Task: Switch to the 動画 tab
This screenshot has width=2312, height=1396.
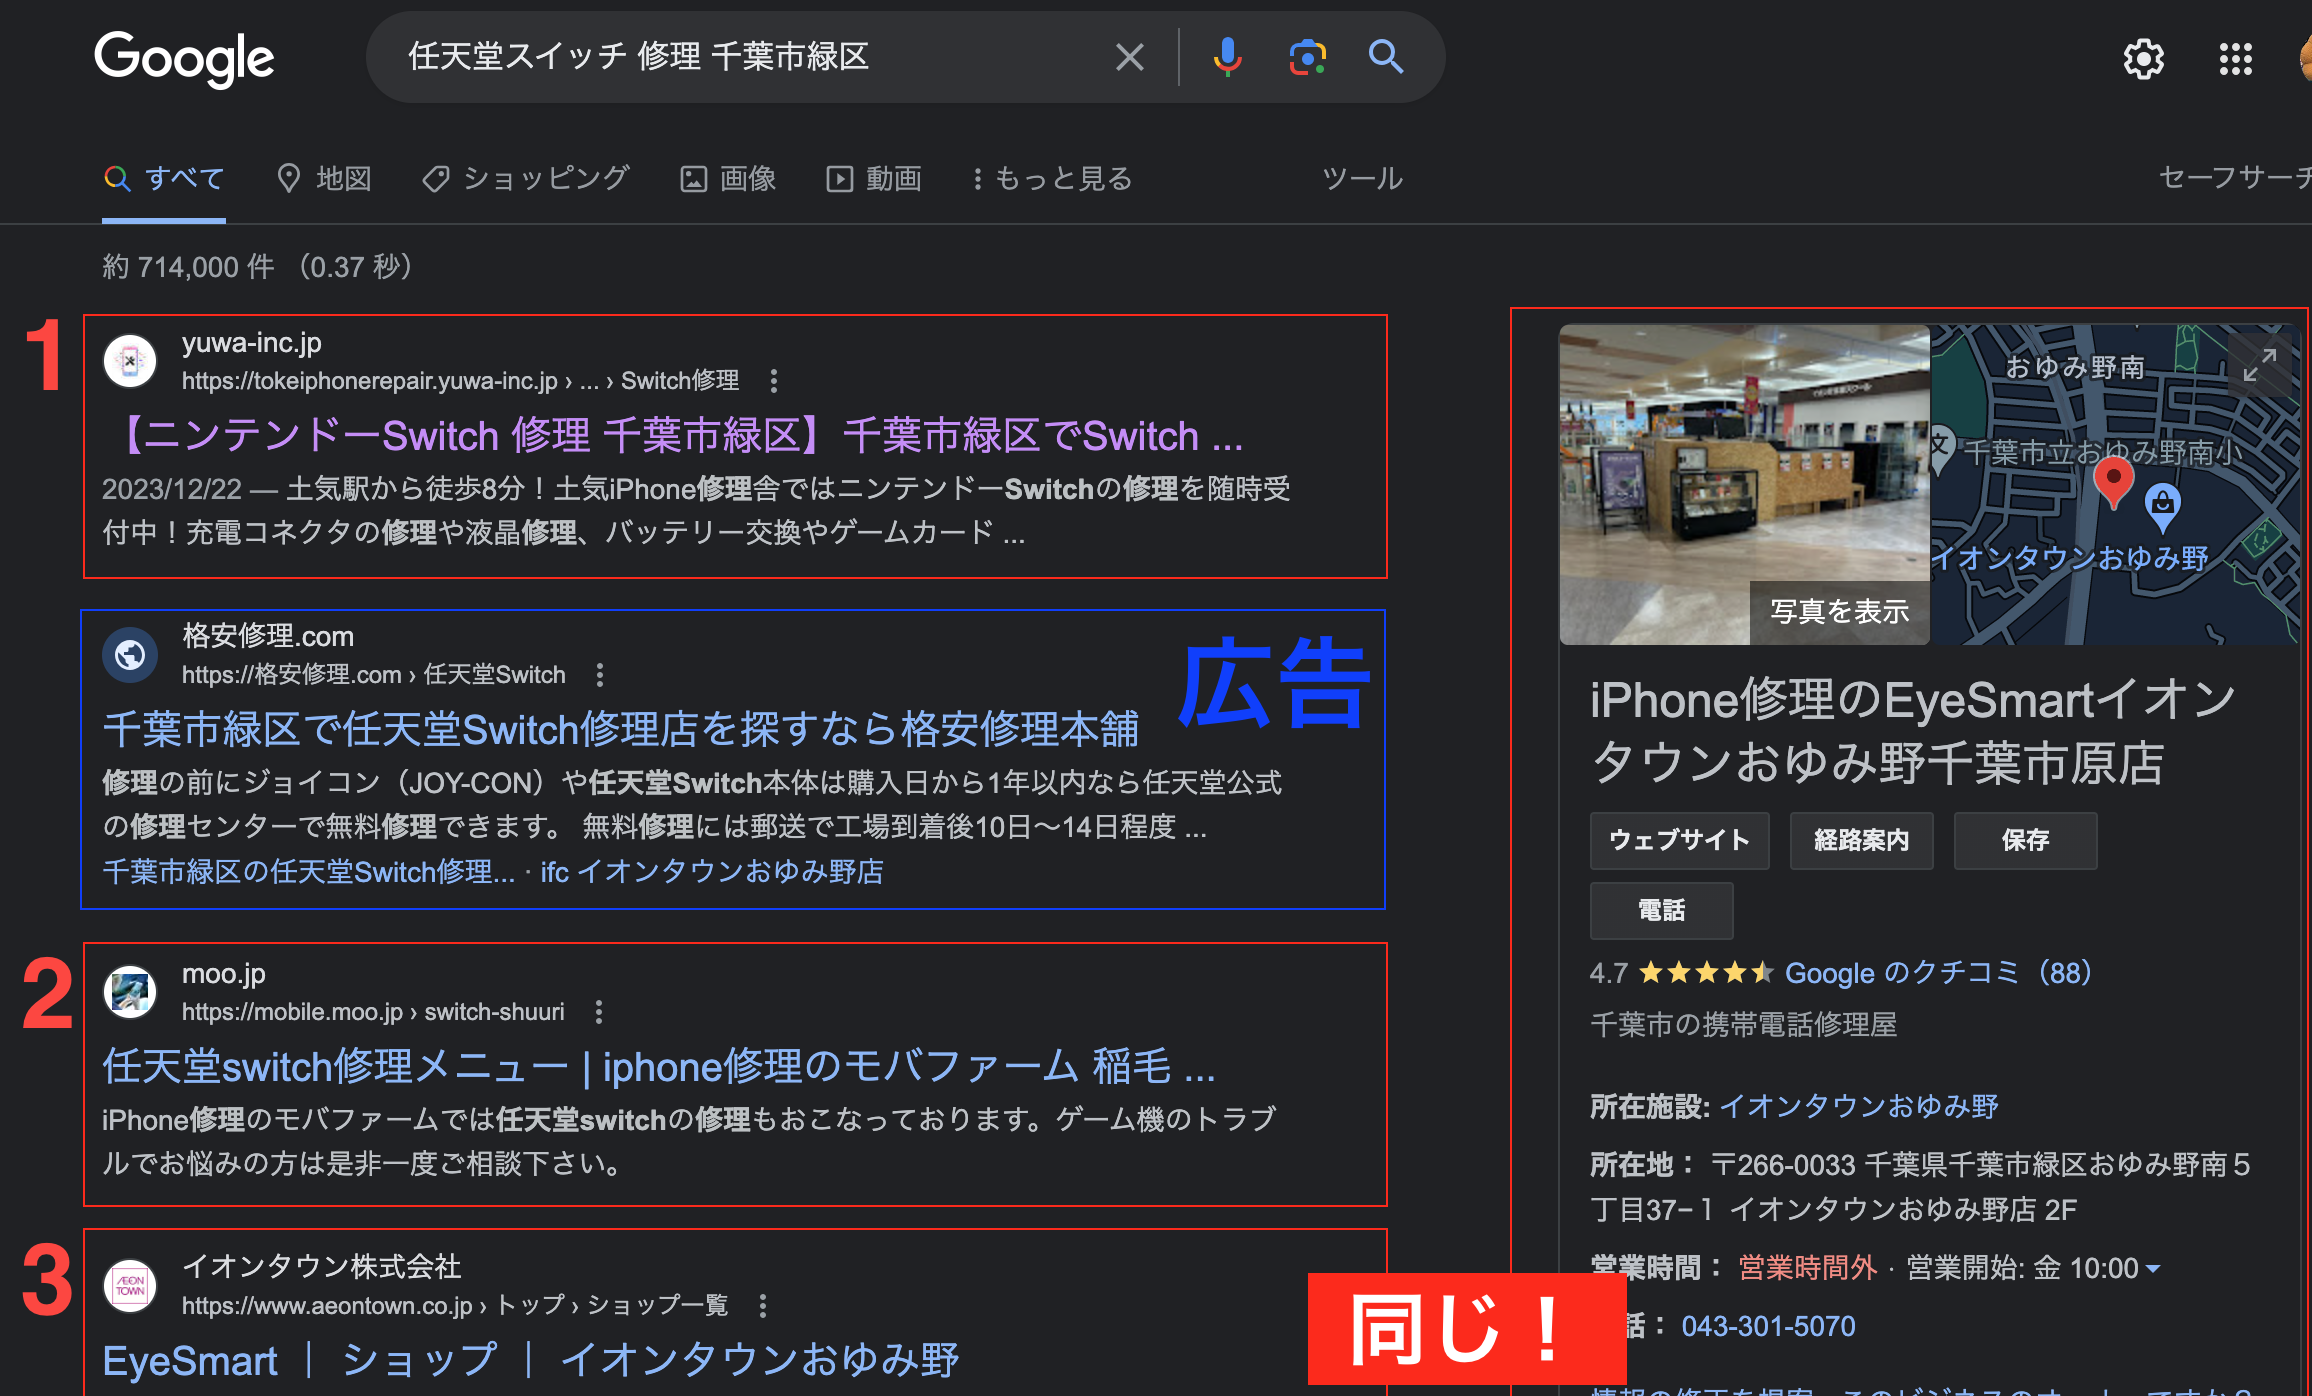Action: point(874,179)
